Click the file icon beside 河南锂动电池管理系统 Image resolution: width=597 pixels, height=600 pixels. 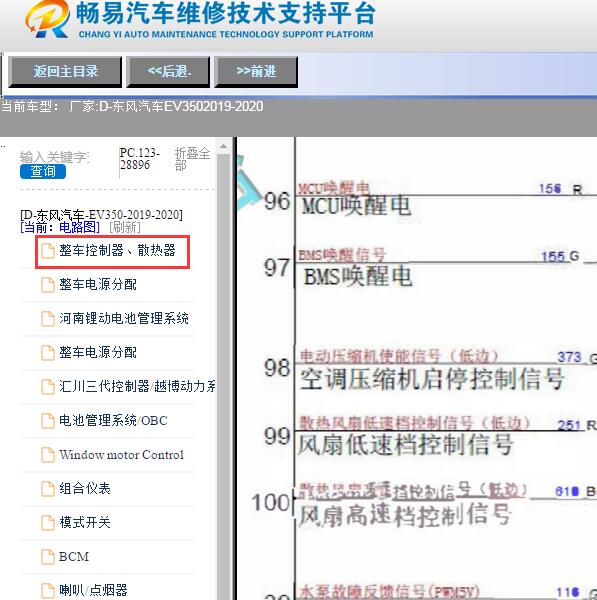[x=48, y=319]
